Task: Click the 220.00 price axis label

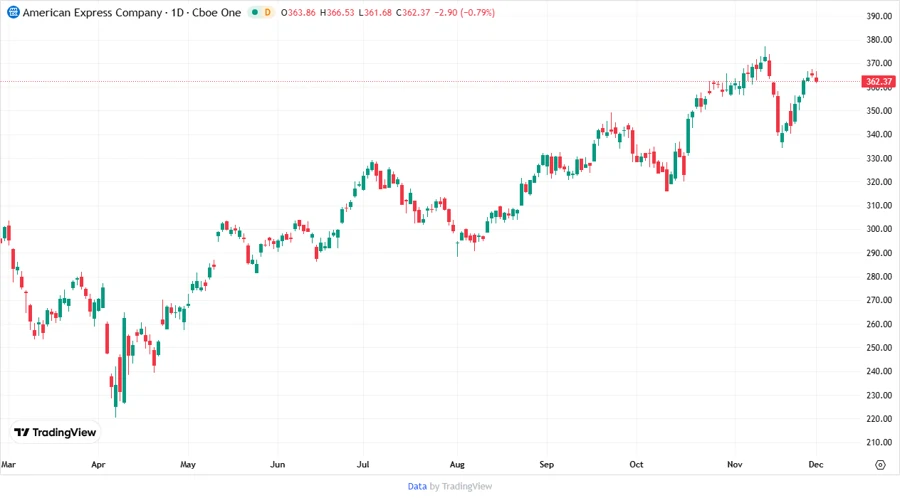Action: (879, 419)
